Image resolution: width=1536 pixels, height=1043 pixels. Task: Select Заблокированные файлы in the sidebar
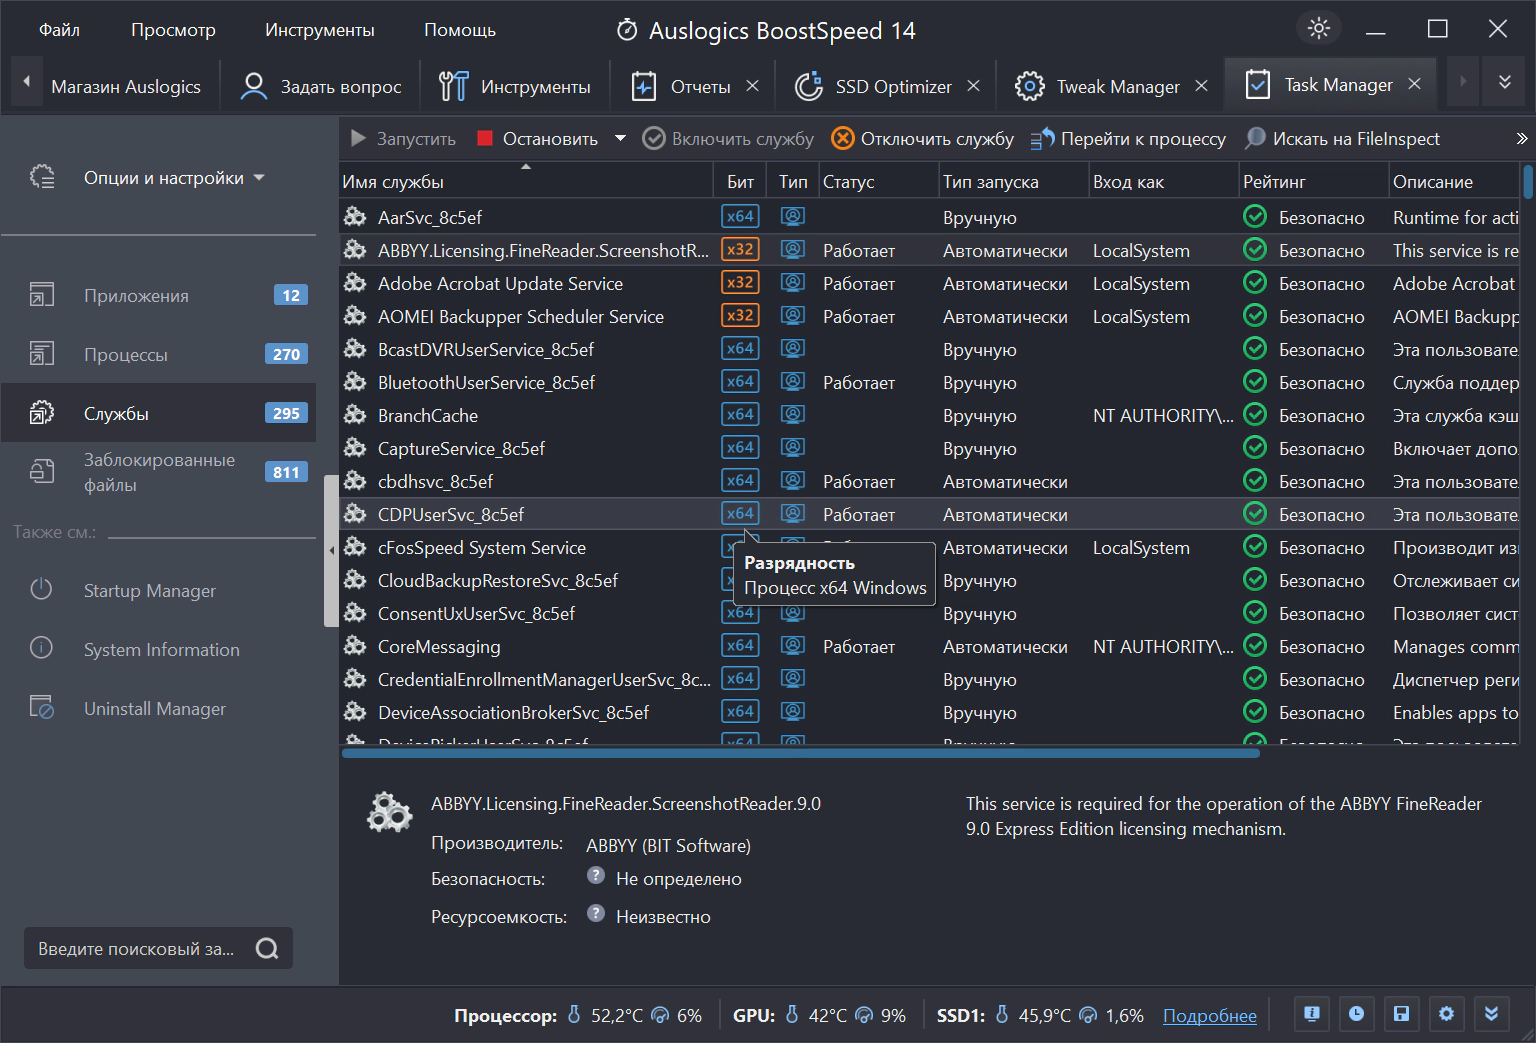(159, 473)
